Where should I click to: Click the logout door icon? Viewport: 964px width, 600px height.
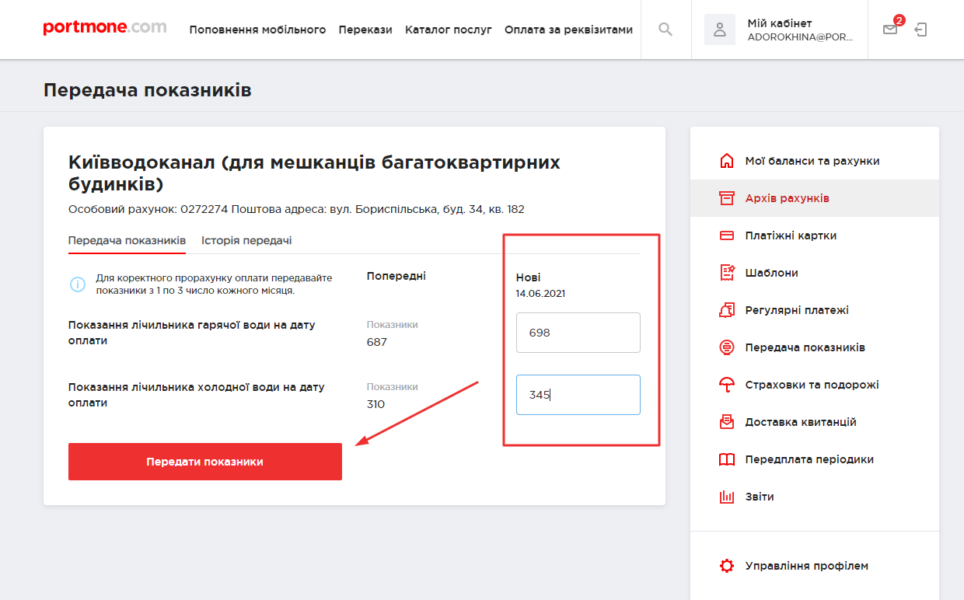click(x=920, y=29)
